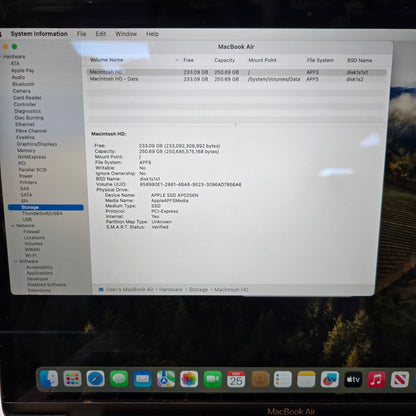Screen dimensions: 416x416
Task: Open the Help menu
Action: pyautogui.click(x=152, y=34)
